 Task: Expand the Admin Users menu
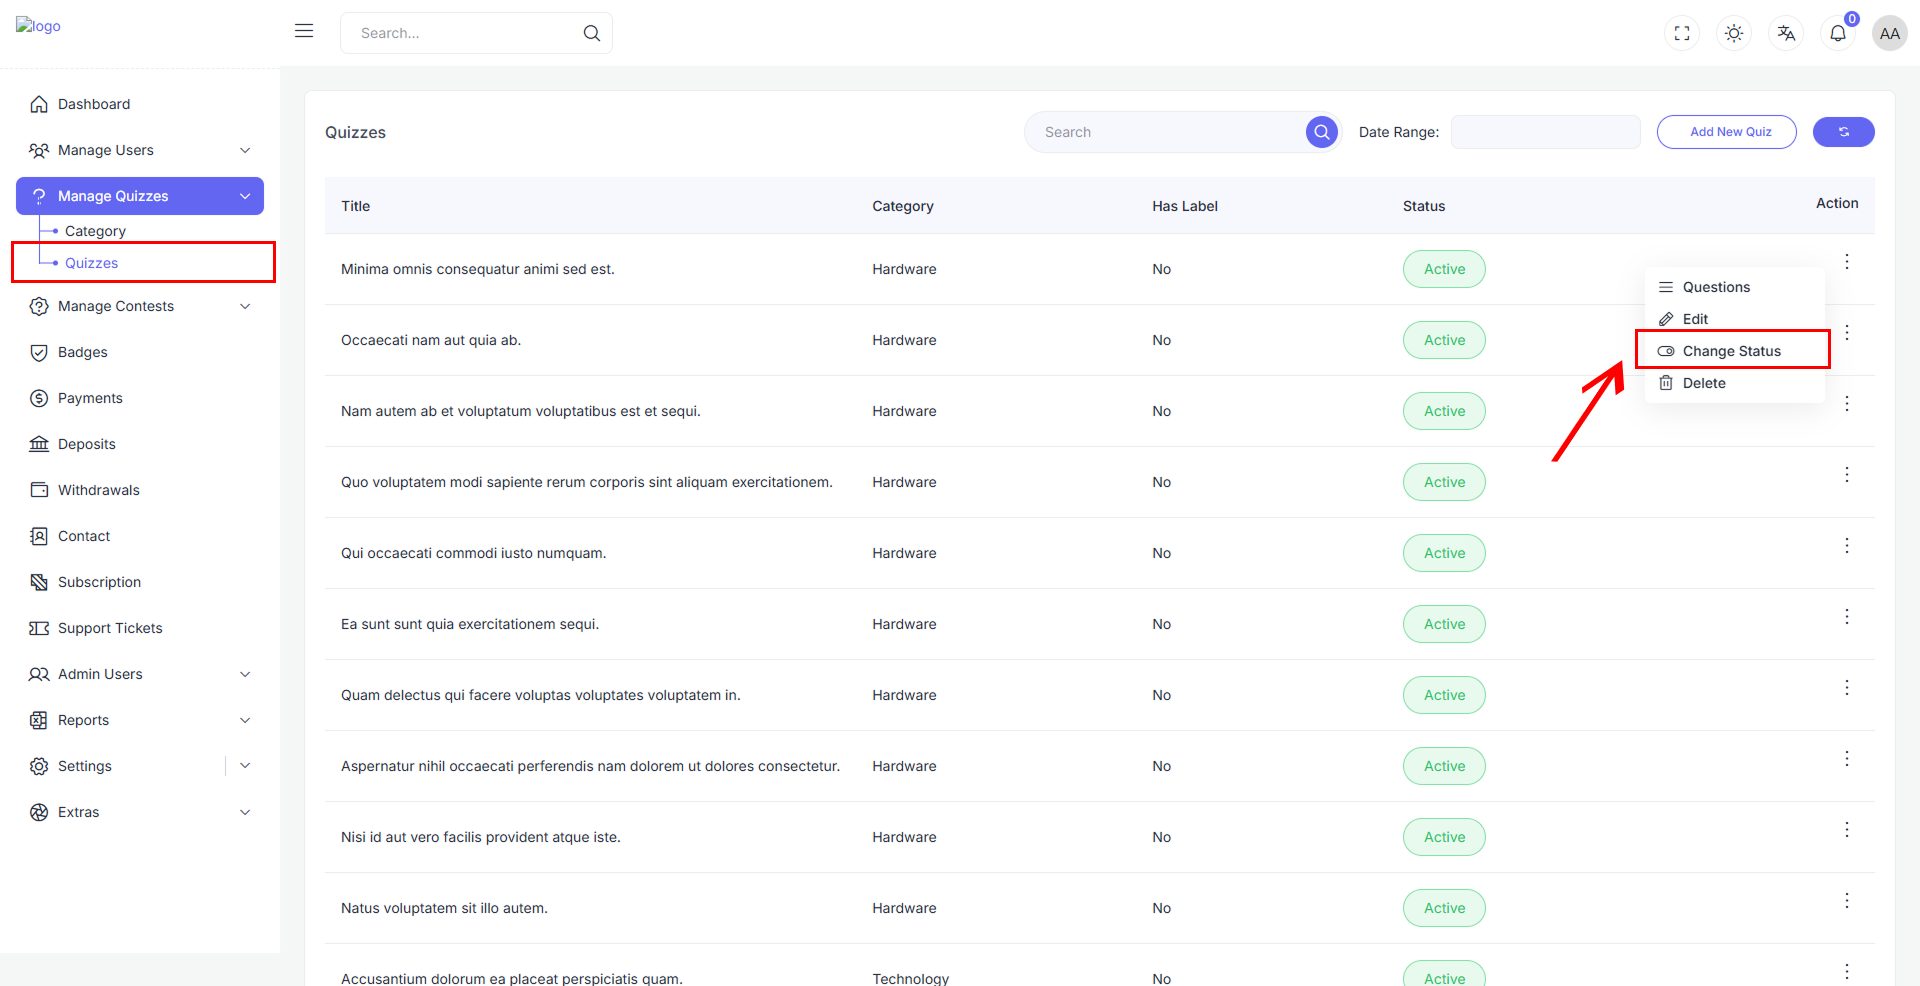(140, 674)
